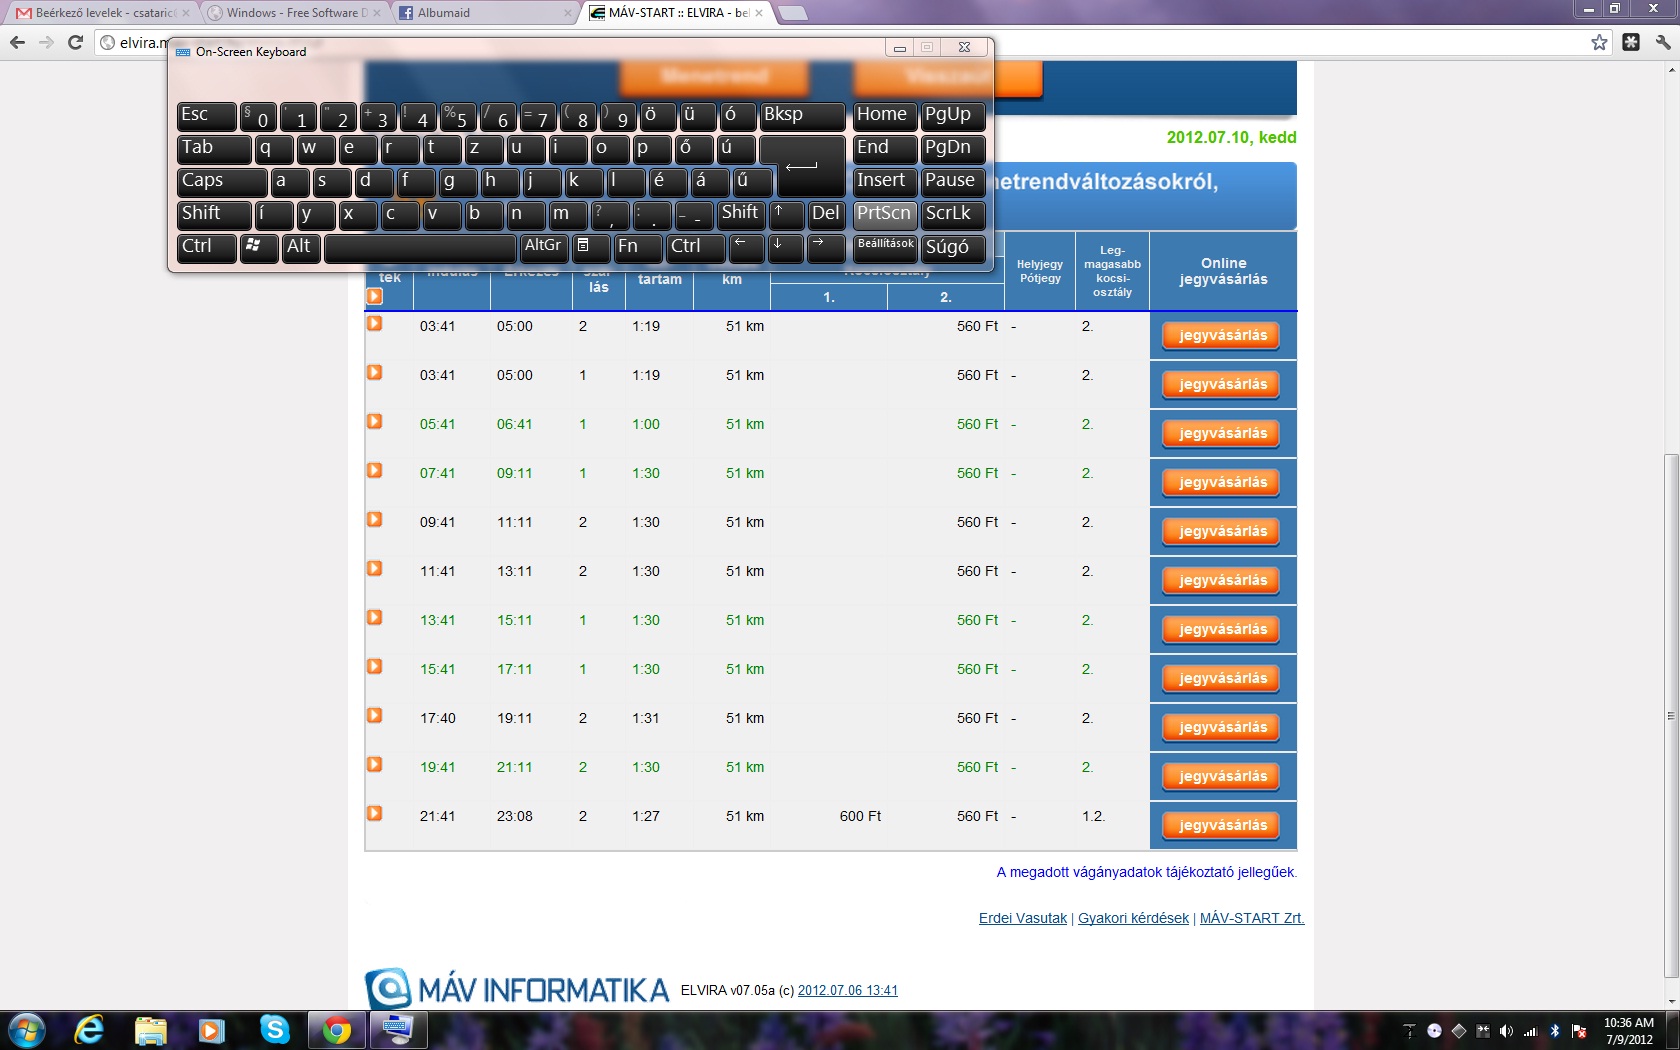
Task: Click the Súgó help key on On-Screen Keyboard
Action: (x=953, y=247)
